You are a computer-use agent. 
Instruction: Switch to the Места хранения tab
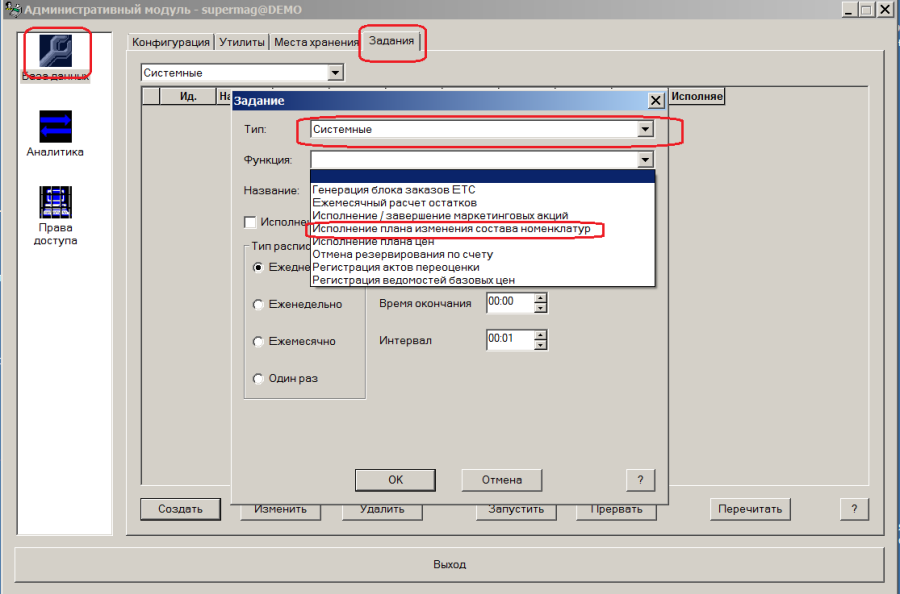pyautogui.click(x=316, y=42)
